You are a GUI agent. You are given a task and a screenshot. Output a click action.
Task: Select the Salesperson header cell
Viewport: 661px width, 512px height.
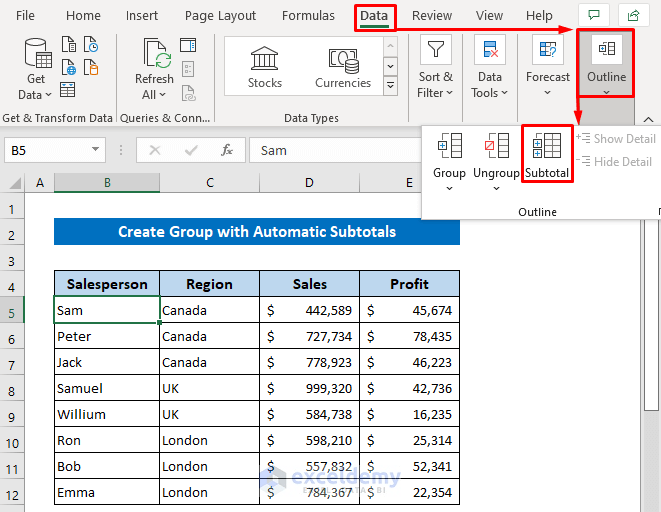(107, 284)
